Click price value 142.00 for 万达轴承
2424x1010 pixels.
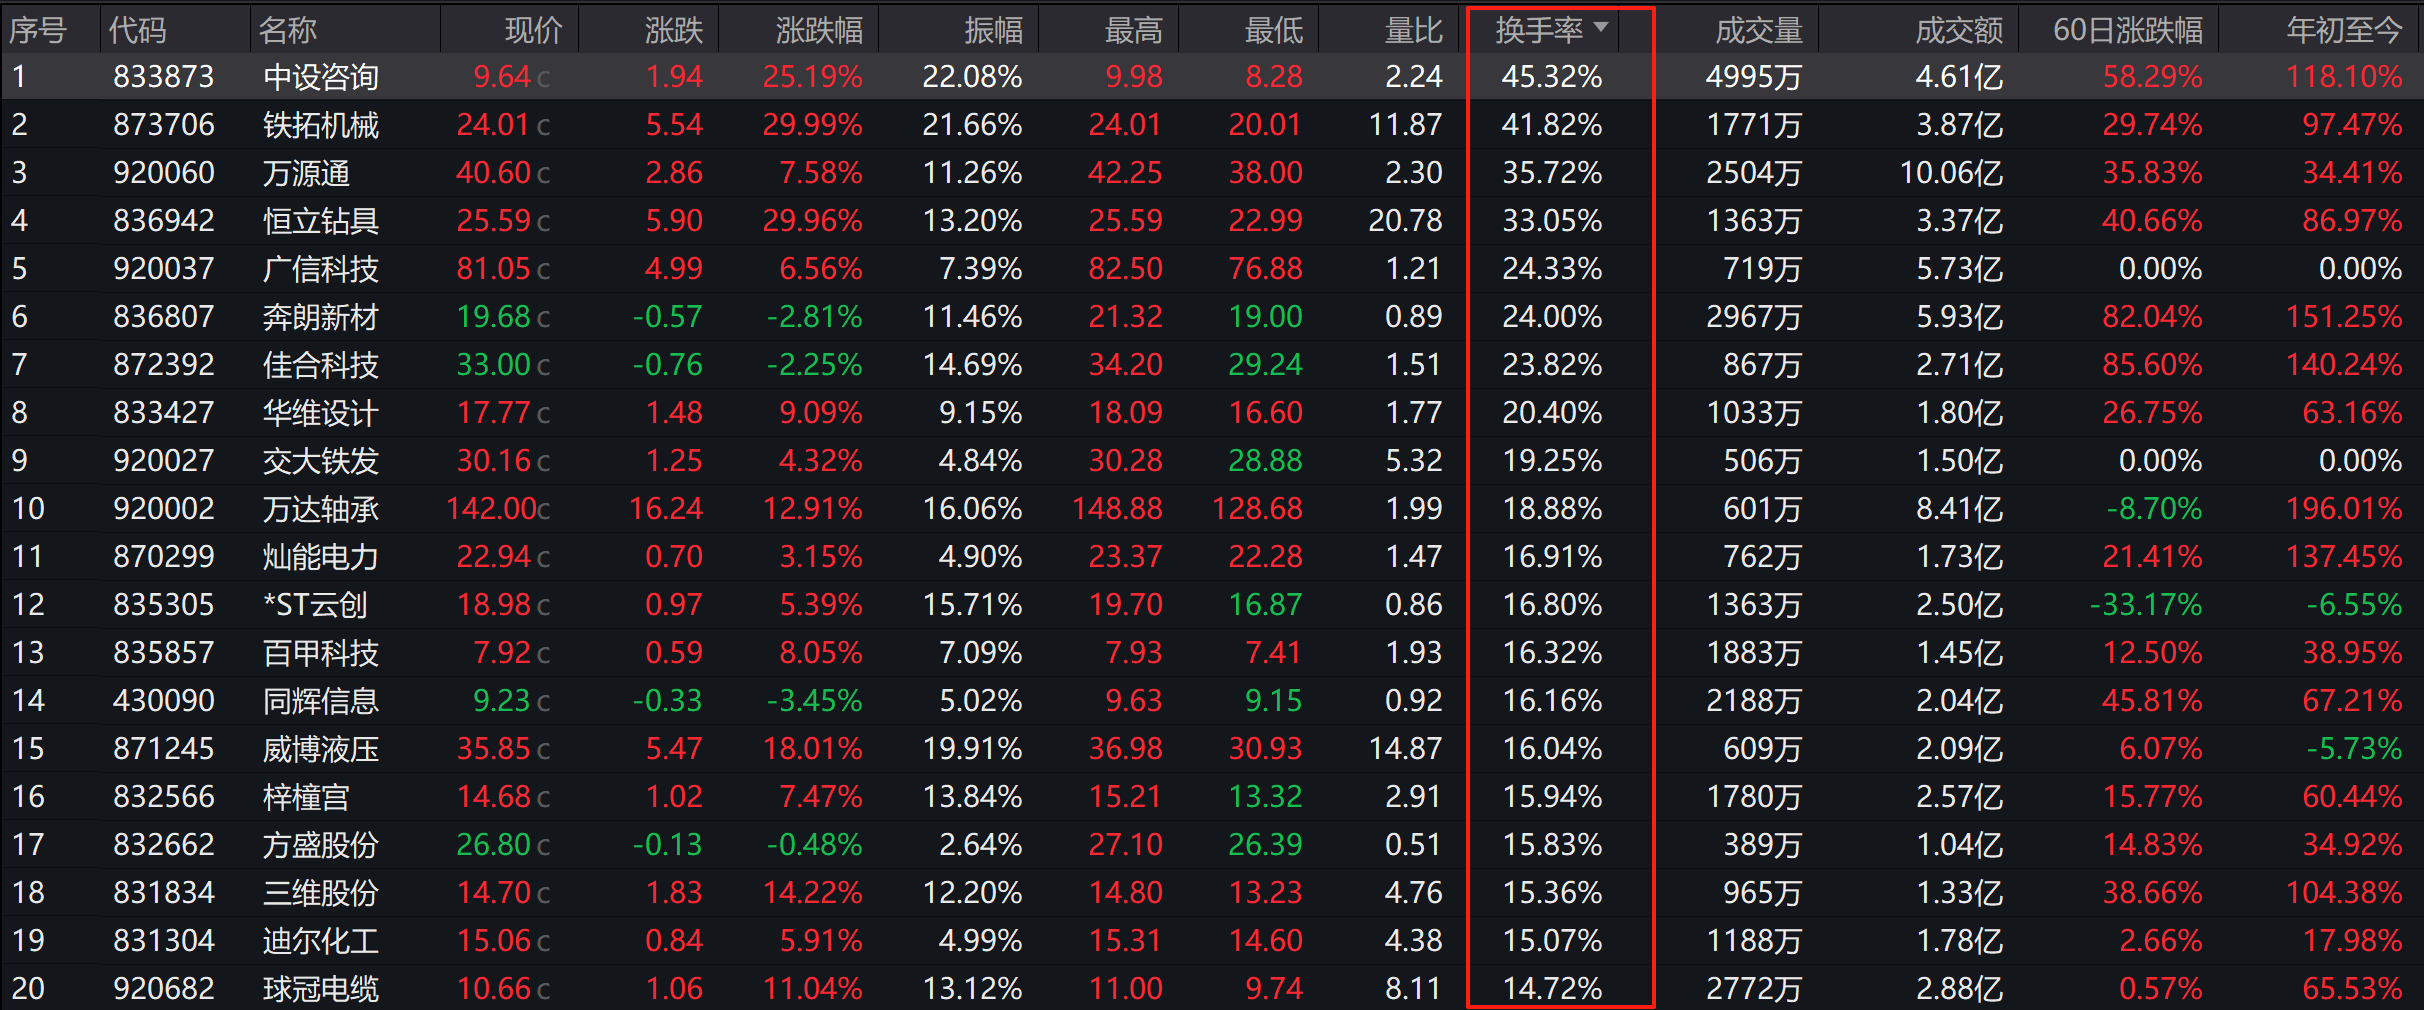coord(491,509)
